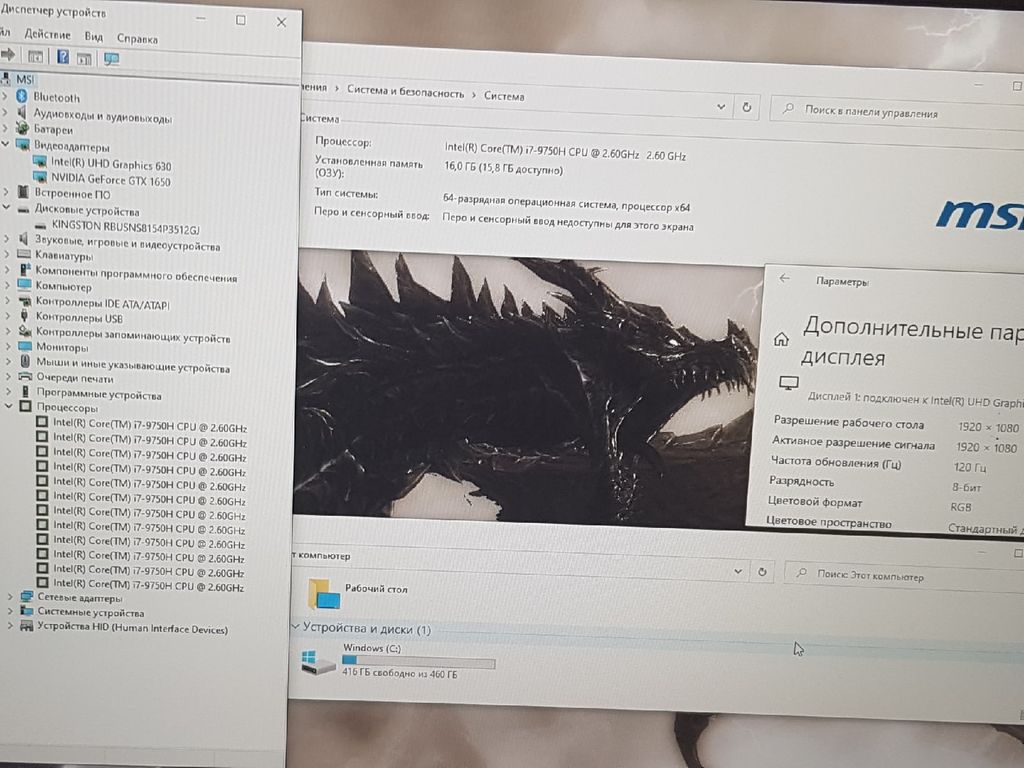Click the Клавиатуры keyboard icon

[x=24, y=254]
